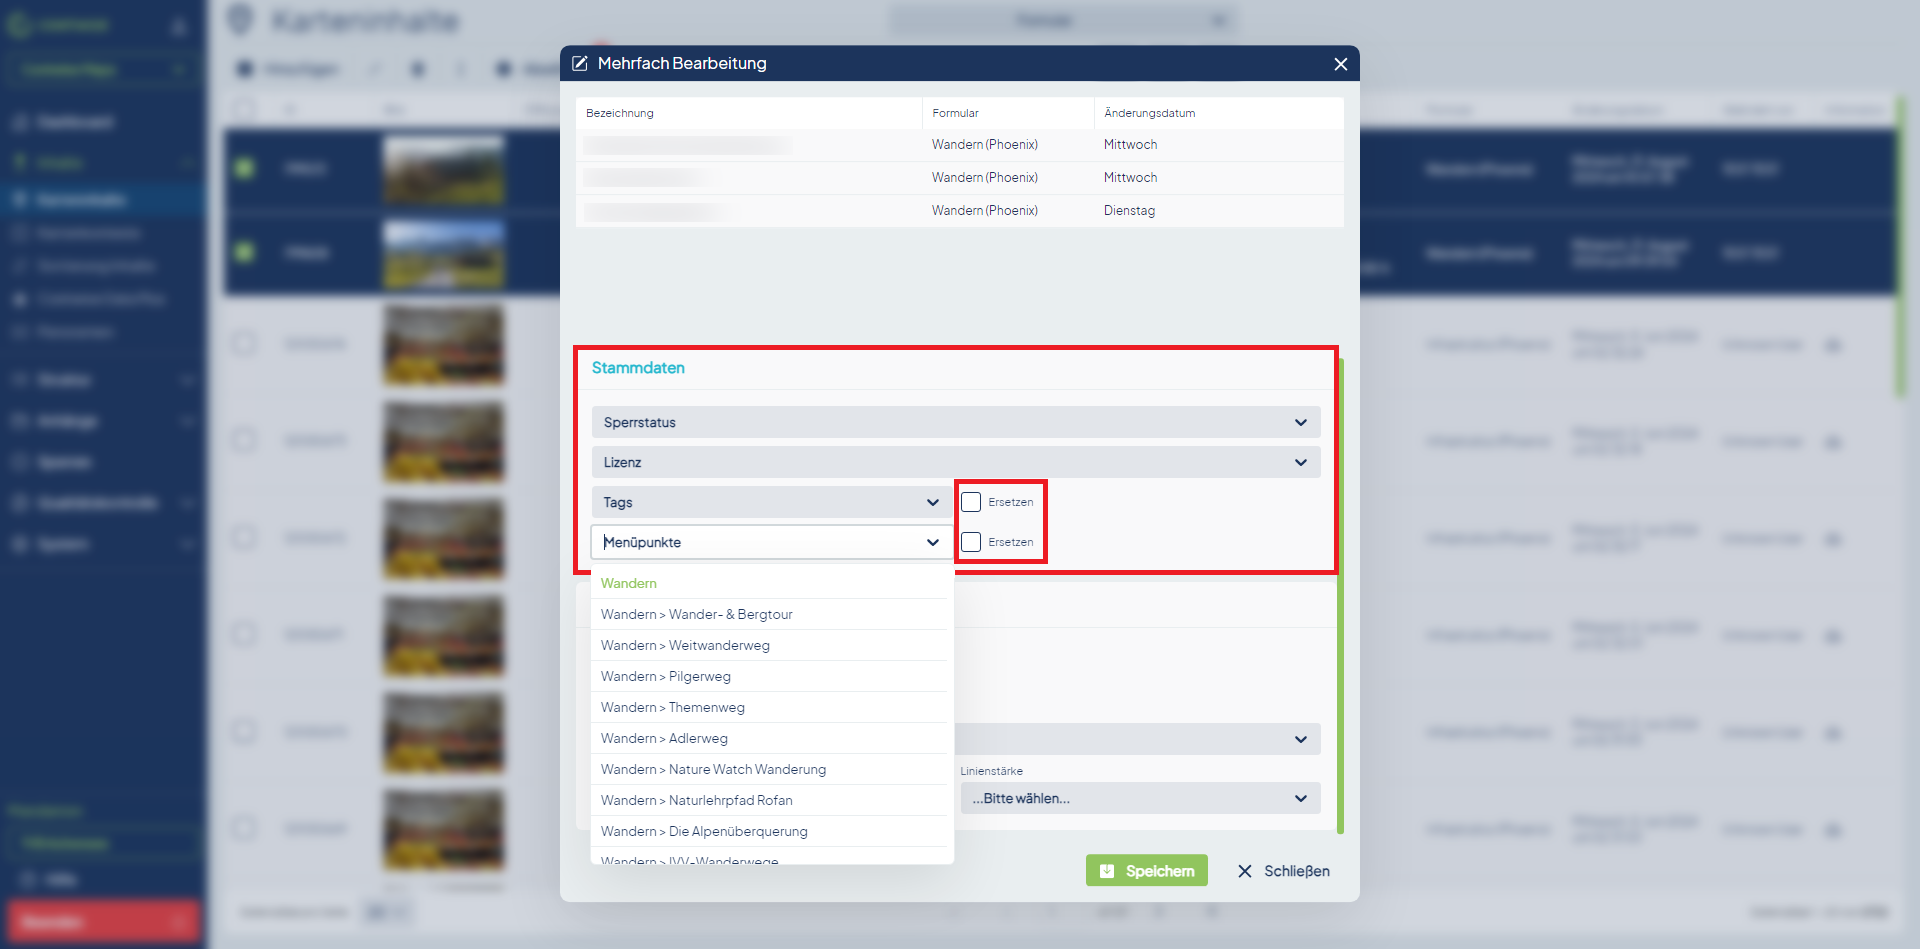
Task: Select Wandern > Adlerweg option
Action: 770,738
